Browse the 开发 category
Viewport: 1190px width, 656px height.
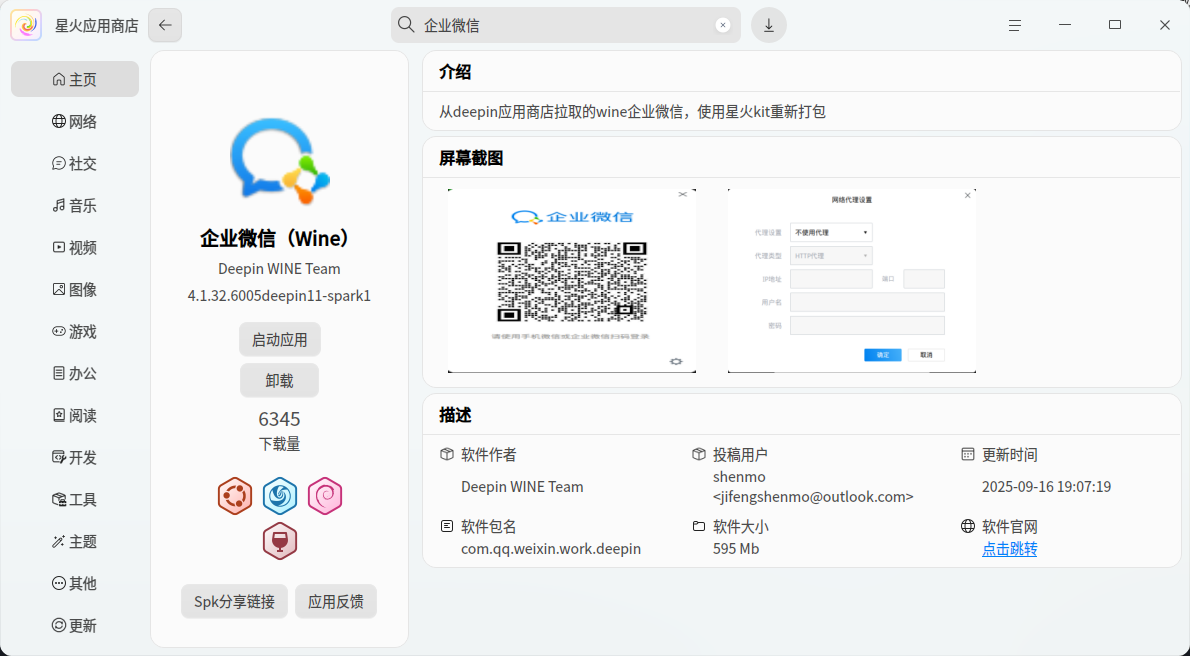click(74, 458)
